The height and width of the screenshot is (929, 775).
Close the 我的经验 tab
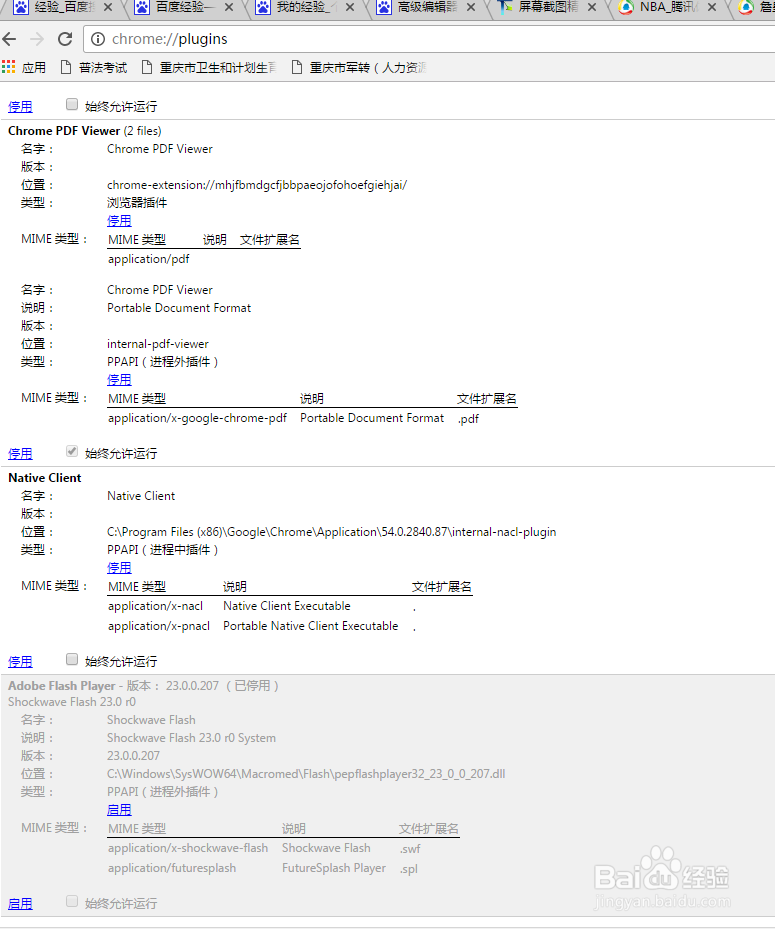pos(350,7)
